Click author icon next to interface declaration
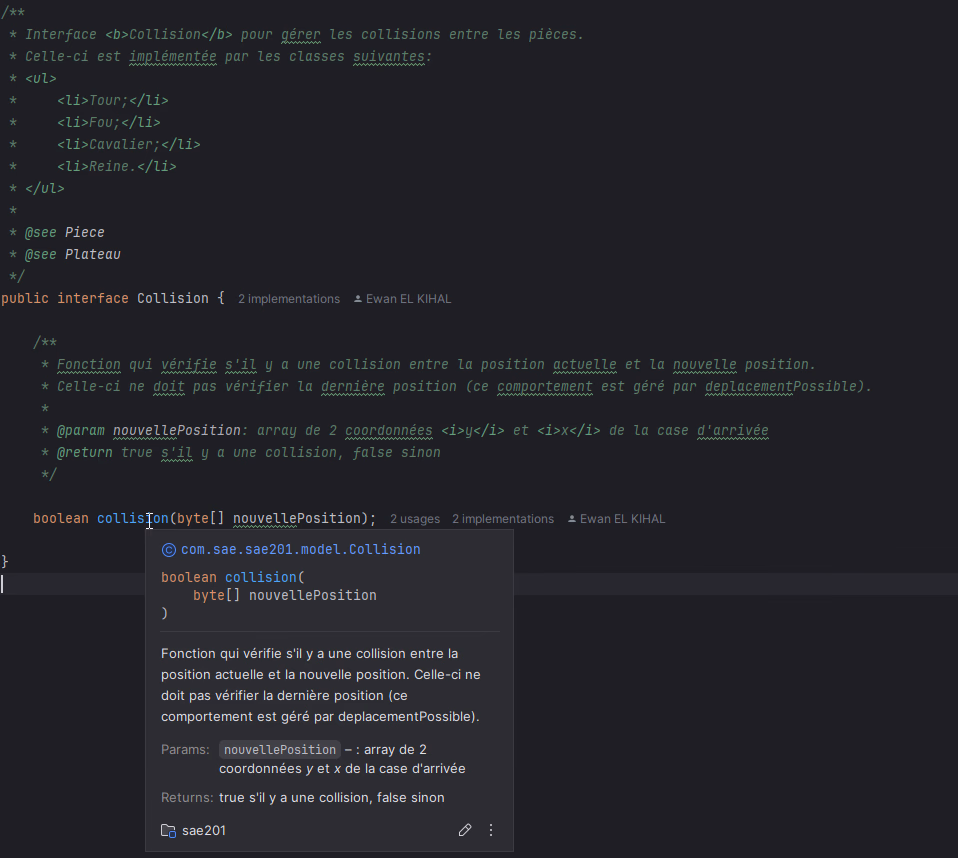 (x=358, y=299)
